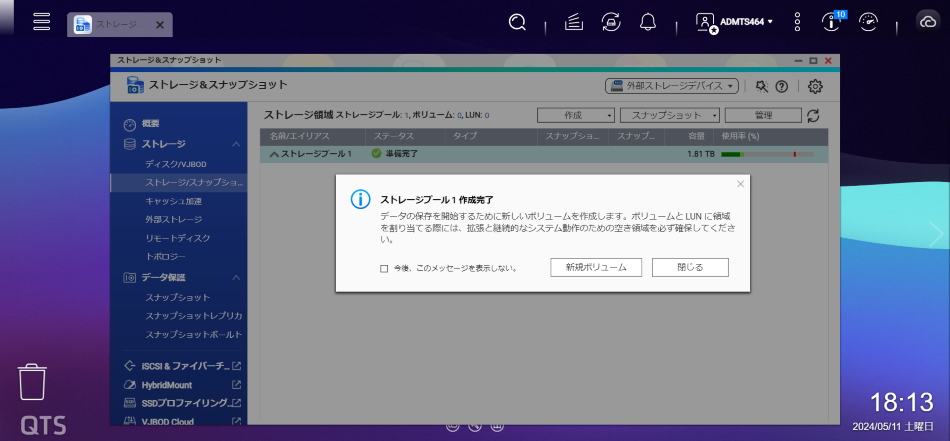Collapse the ストレージプール 1 row arrow
The width and height of the screenshot is (950, 441).
(274, 154)
